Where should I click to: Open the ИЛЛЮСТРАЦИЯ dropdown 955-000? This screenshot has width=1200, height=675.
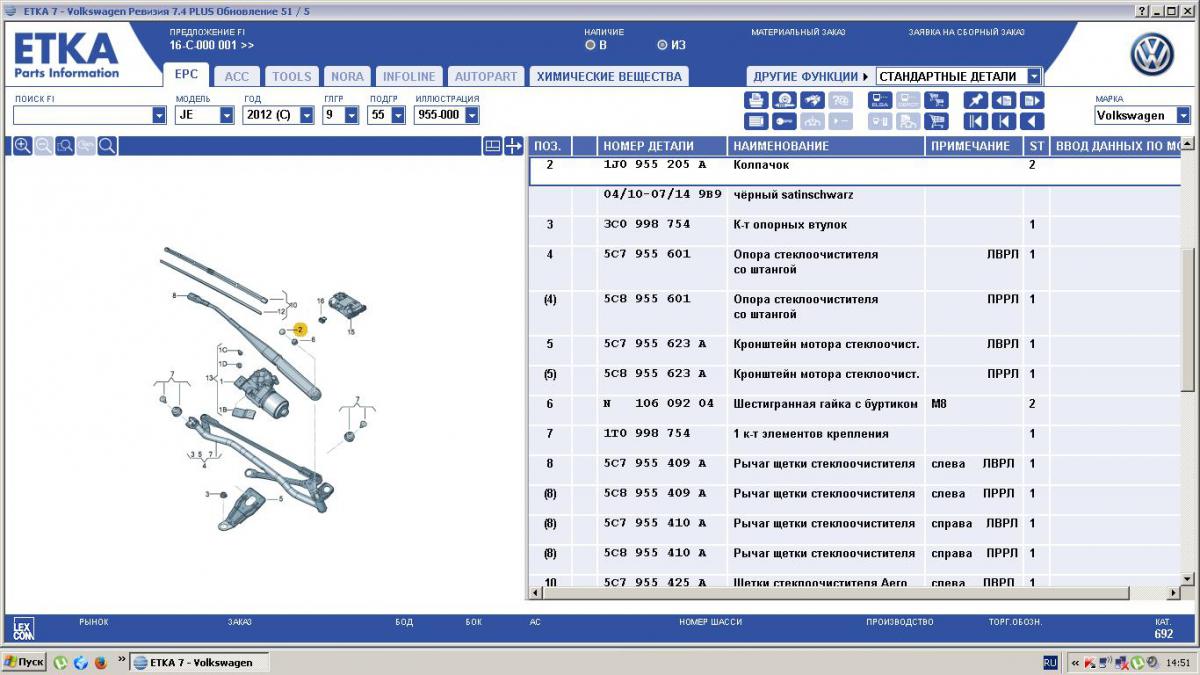471,116
